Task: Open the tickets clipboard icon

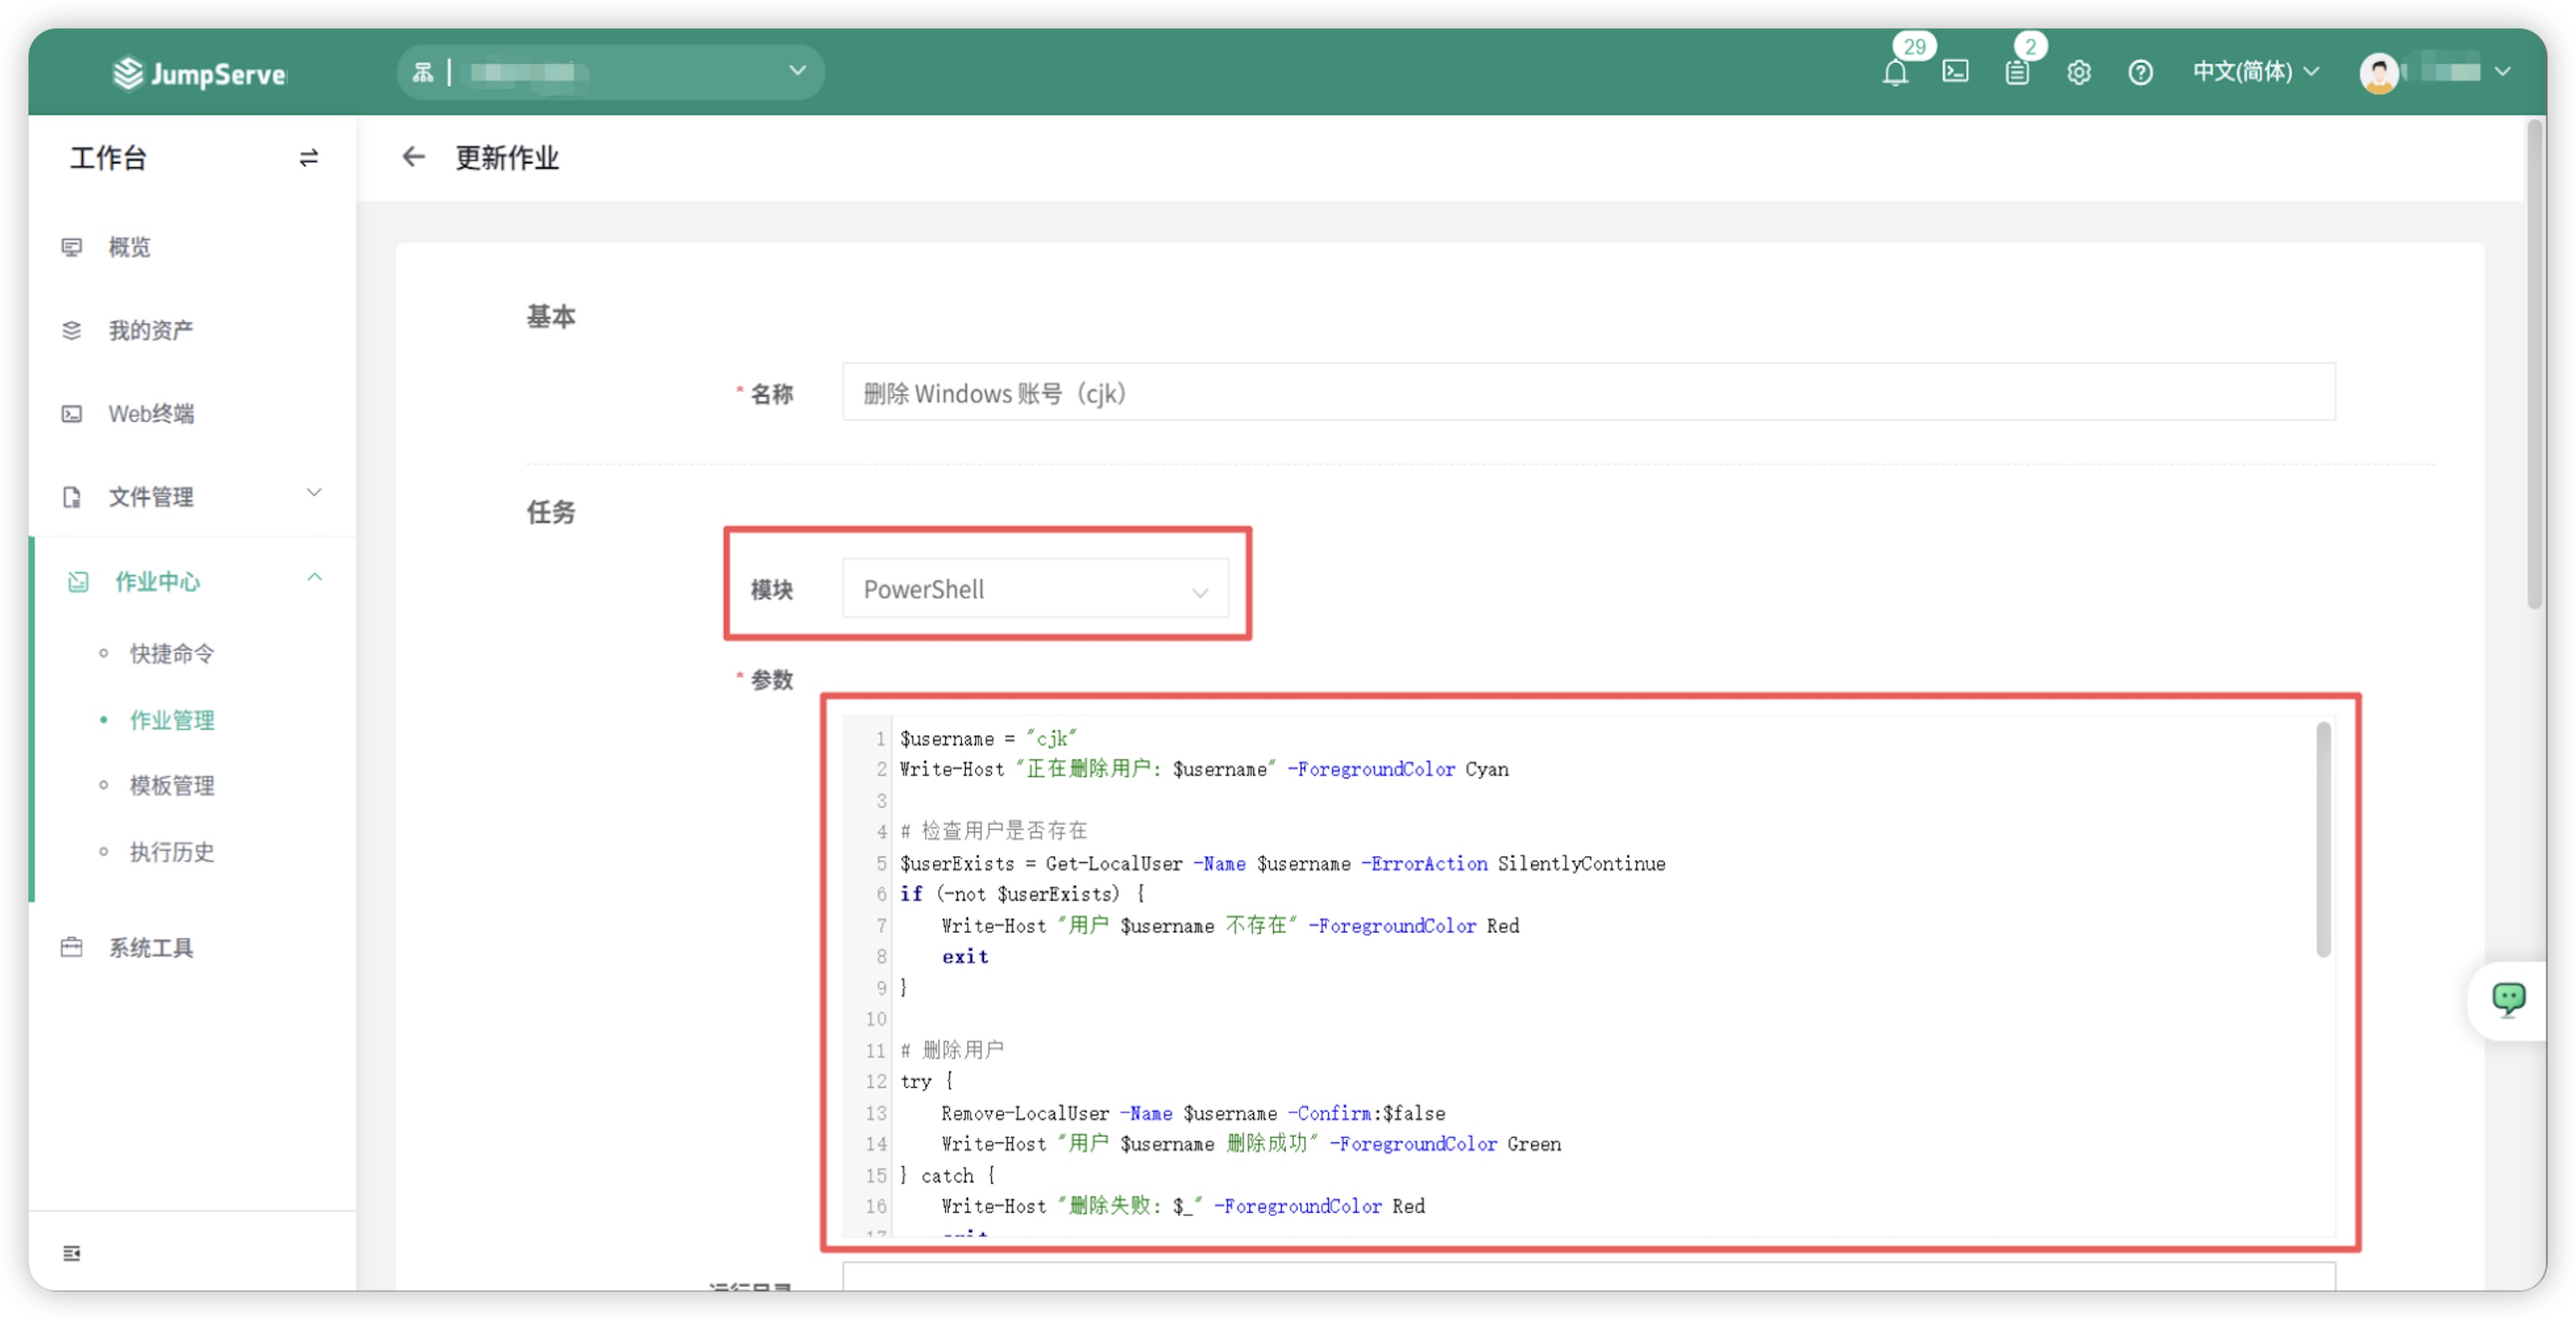Action: coord(2016,72)
